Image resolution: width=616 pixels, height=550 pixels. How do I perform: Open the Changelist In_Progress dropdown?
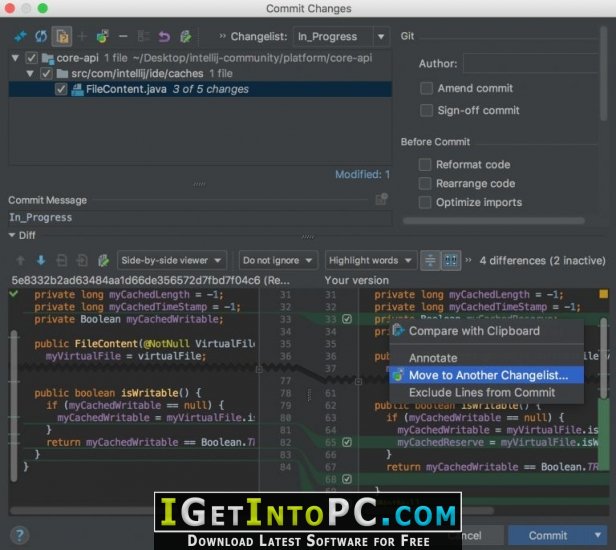click(341, 37)
